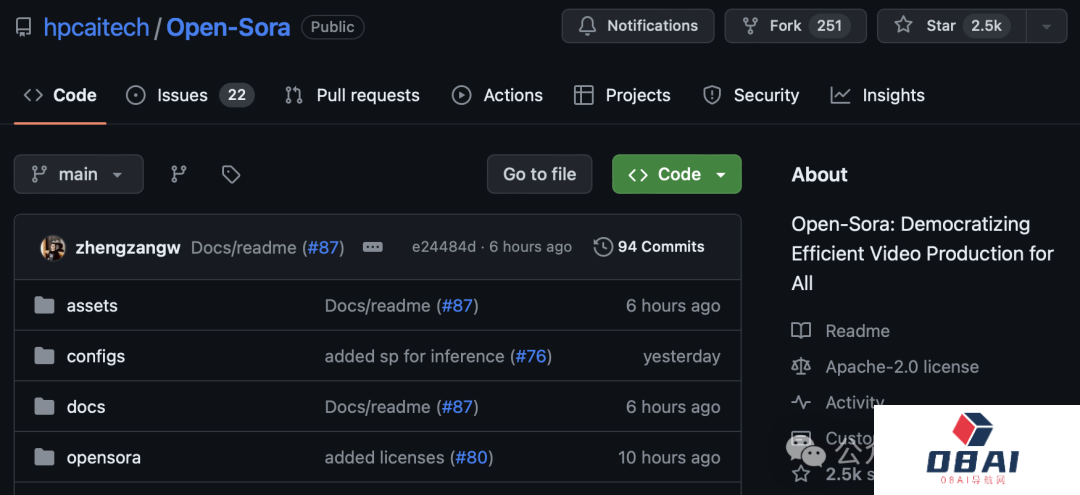The image size is (1080, 495).
Task: Open commit hash e24484d
Action: pyautogui.click(x=444, y=247)
